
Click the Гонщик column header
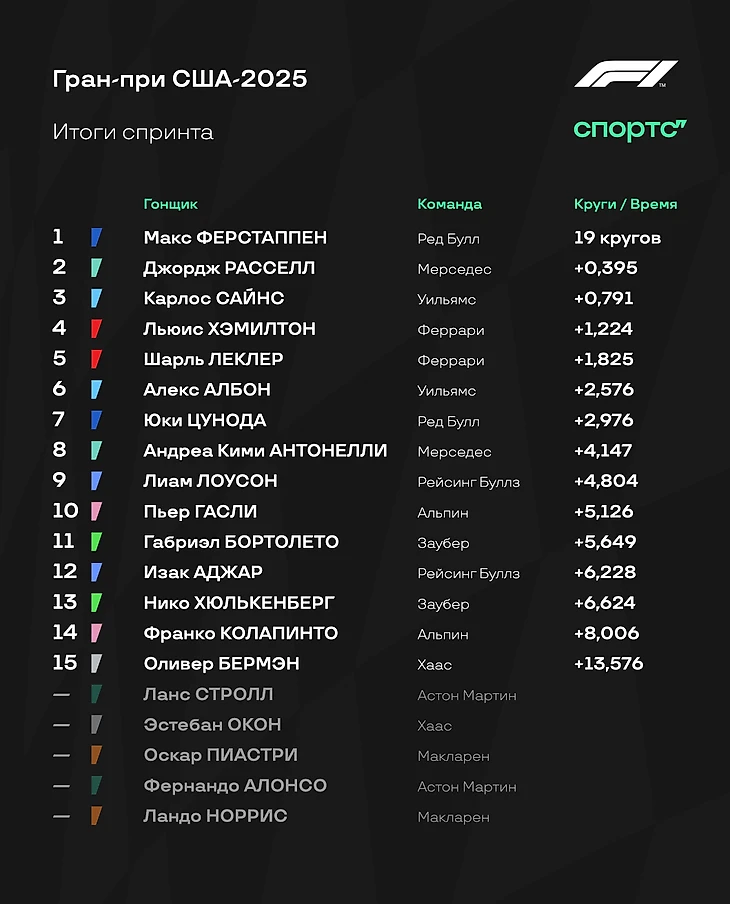click(170, 204)
